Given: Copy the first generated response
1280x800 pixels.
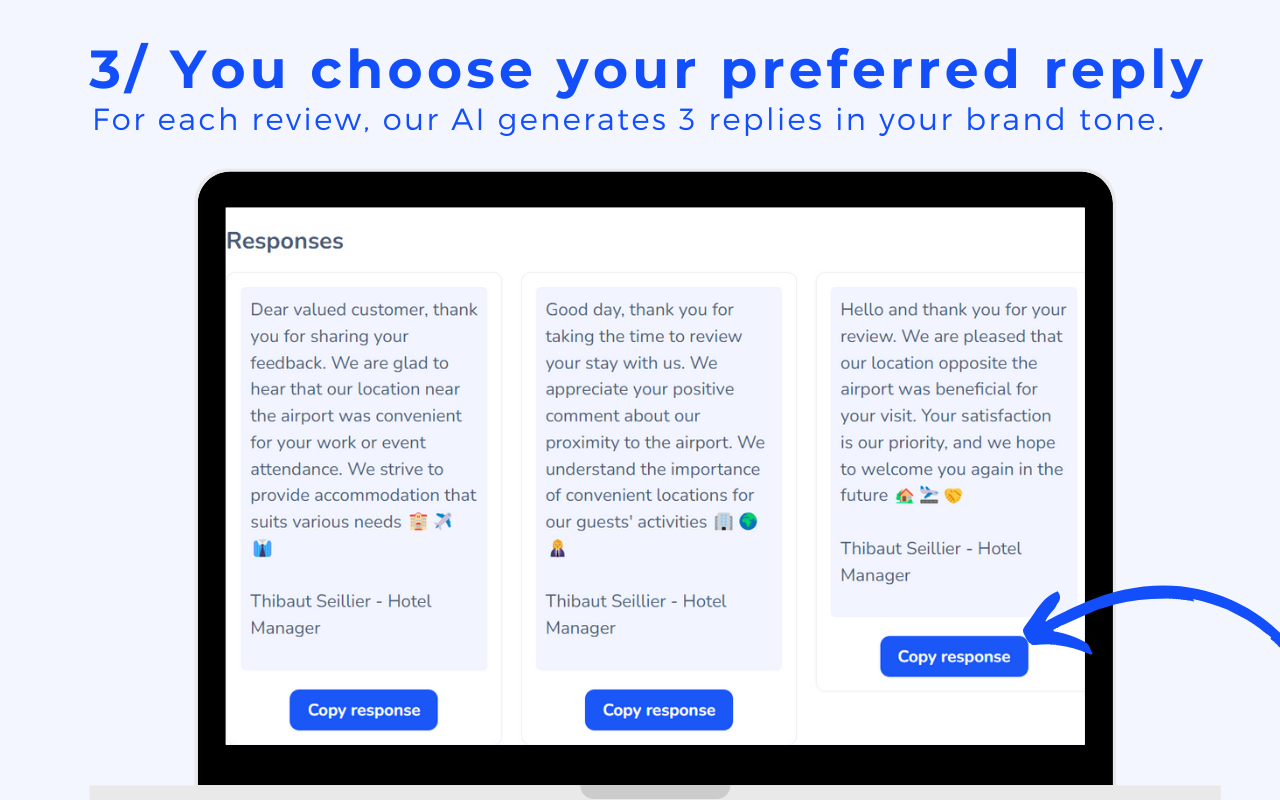Looking at the screenshot, I should [x=363, y=709].
